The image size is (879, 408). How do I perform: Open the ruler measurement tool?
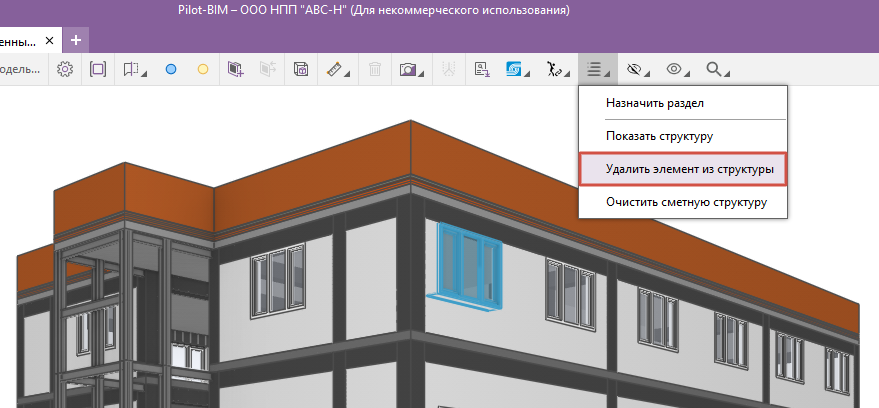pos(338,69)
